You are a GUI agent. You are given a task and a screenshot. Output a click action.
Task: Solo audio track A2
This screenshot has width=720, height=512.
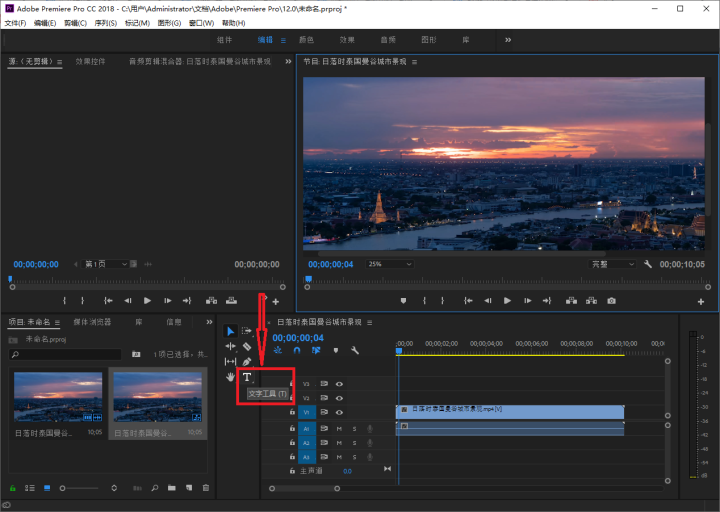354,443
